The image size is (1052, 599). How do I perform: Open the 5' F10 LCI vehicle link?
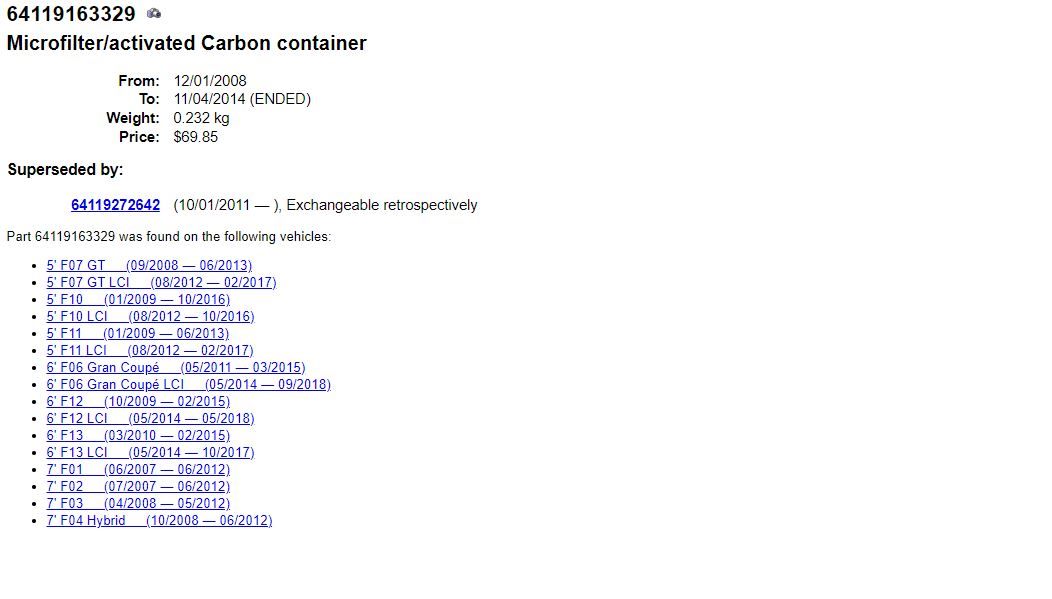tap(150, 317)
